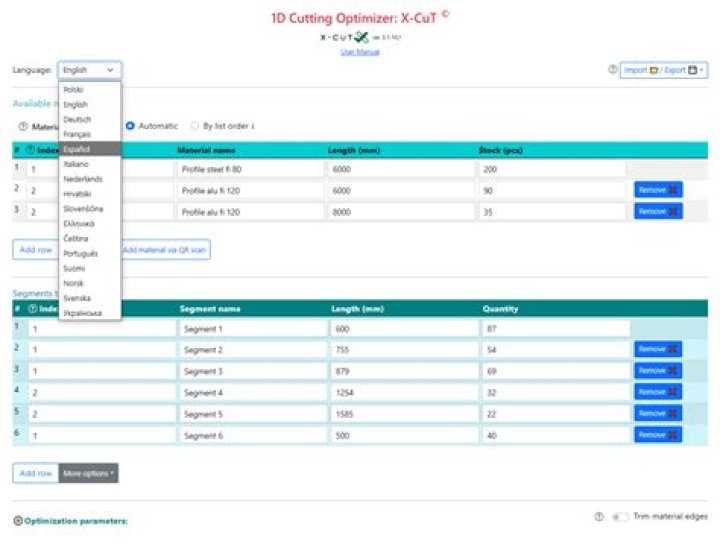720x547 pixels.
Task: Select highlighted Español language option
Action: pos(90,149)
